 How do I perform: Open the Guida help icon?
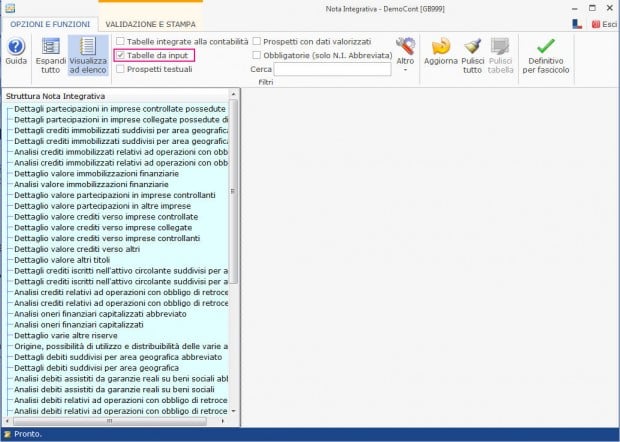coord(16,47)
